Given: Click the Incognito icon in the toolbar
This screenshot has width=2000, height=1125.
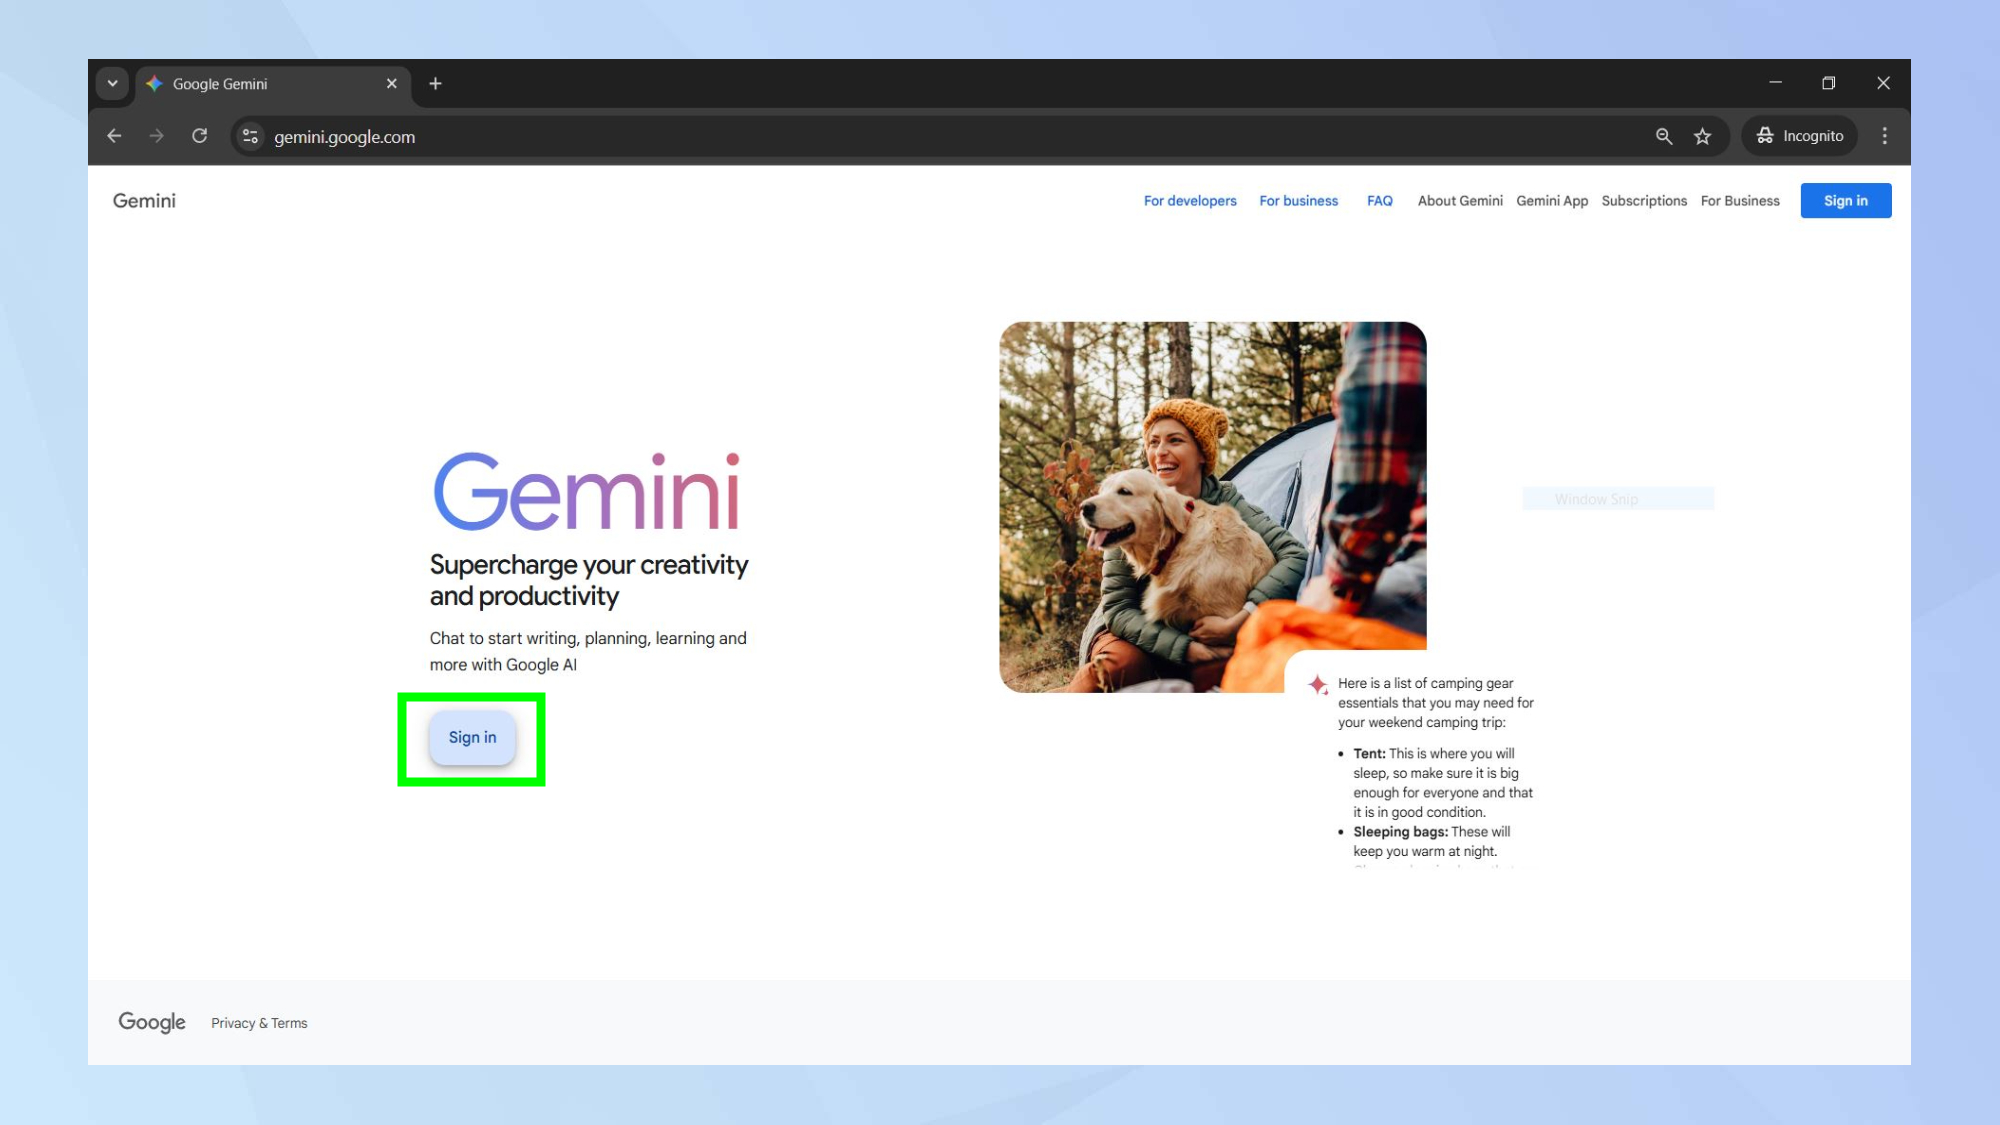Looking at the screenshot, I should [x=1766, y=136].
